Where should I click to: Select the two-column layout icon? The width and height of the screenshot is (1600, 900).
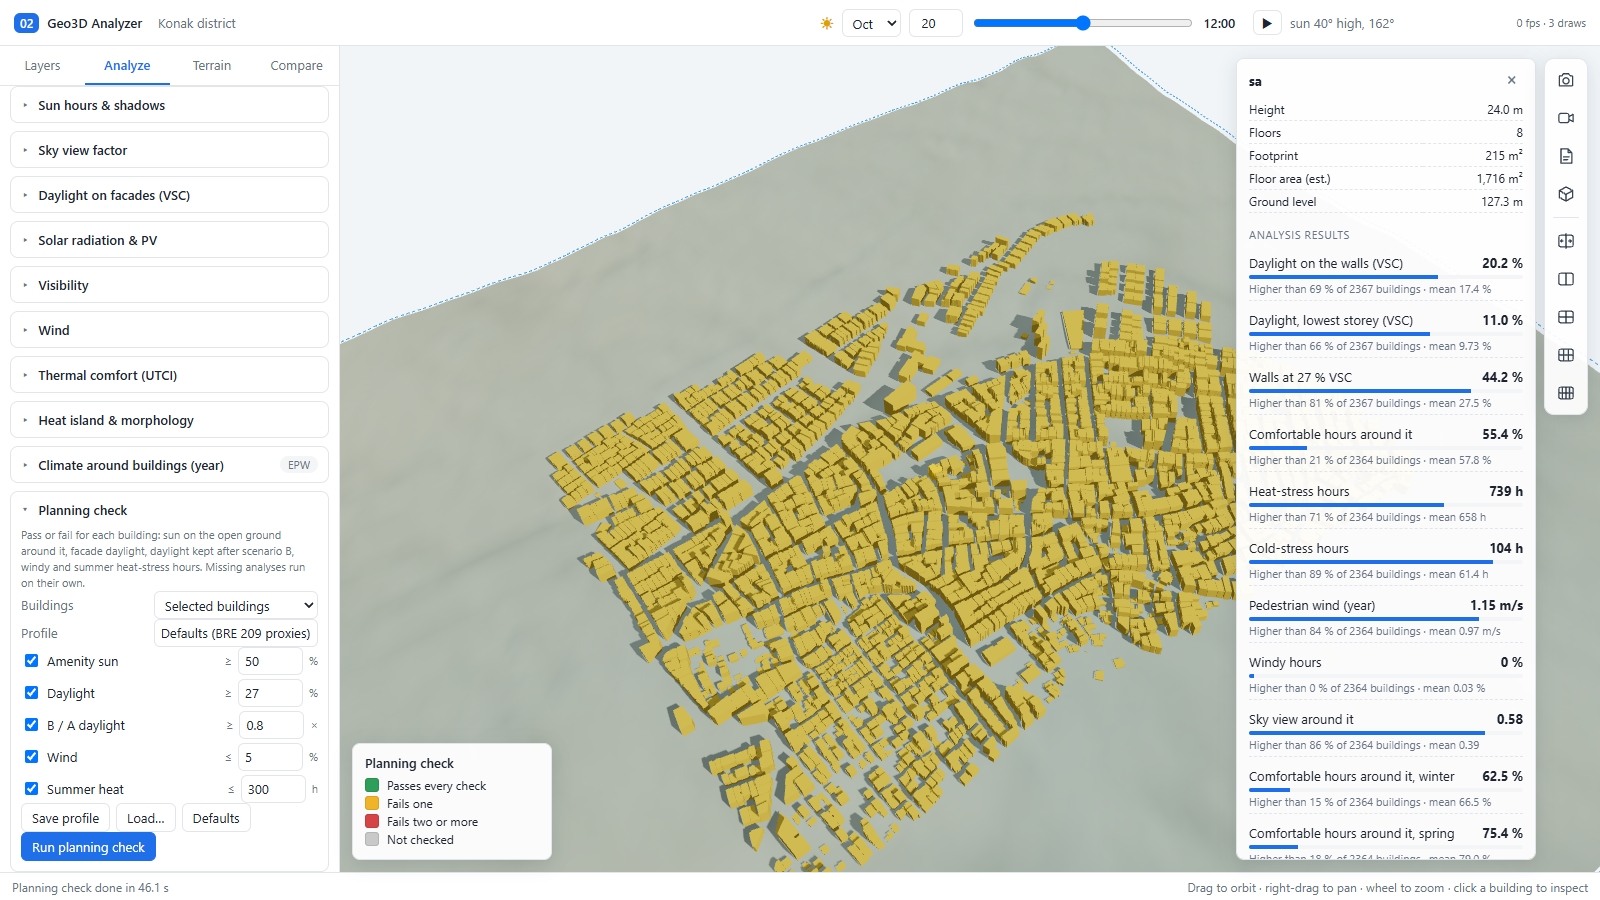pyautogui.click(x=1566, y=279)
